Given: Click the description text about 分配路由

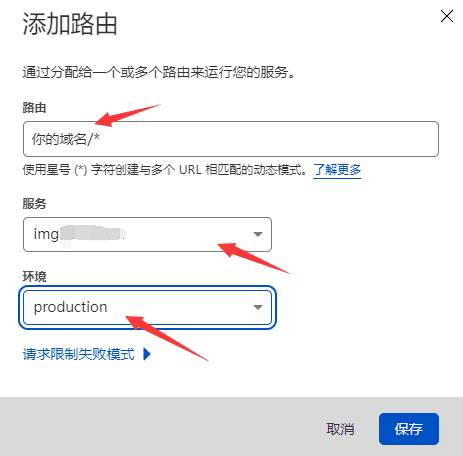Looking at the screenshot, I should (x=159, y=72).
